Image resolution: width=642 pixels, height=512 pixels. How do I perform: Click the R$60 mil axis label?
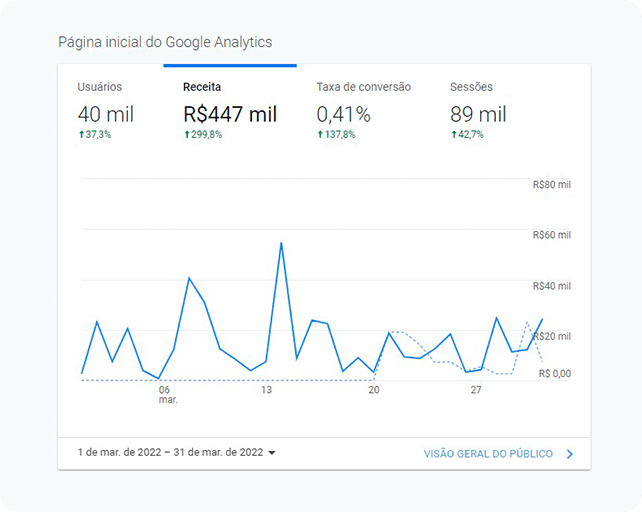[x=552, y=235]
